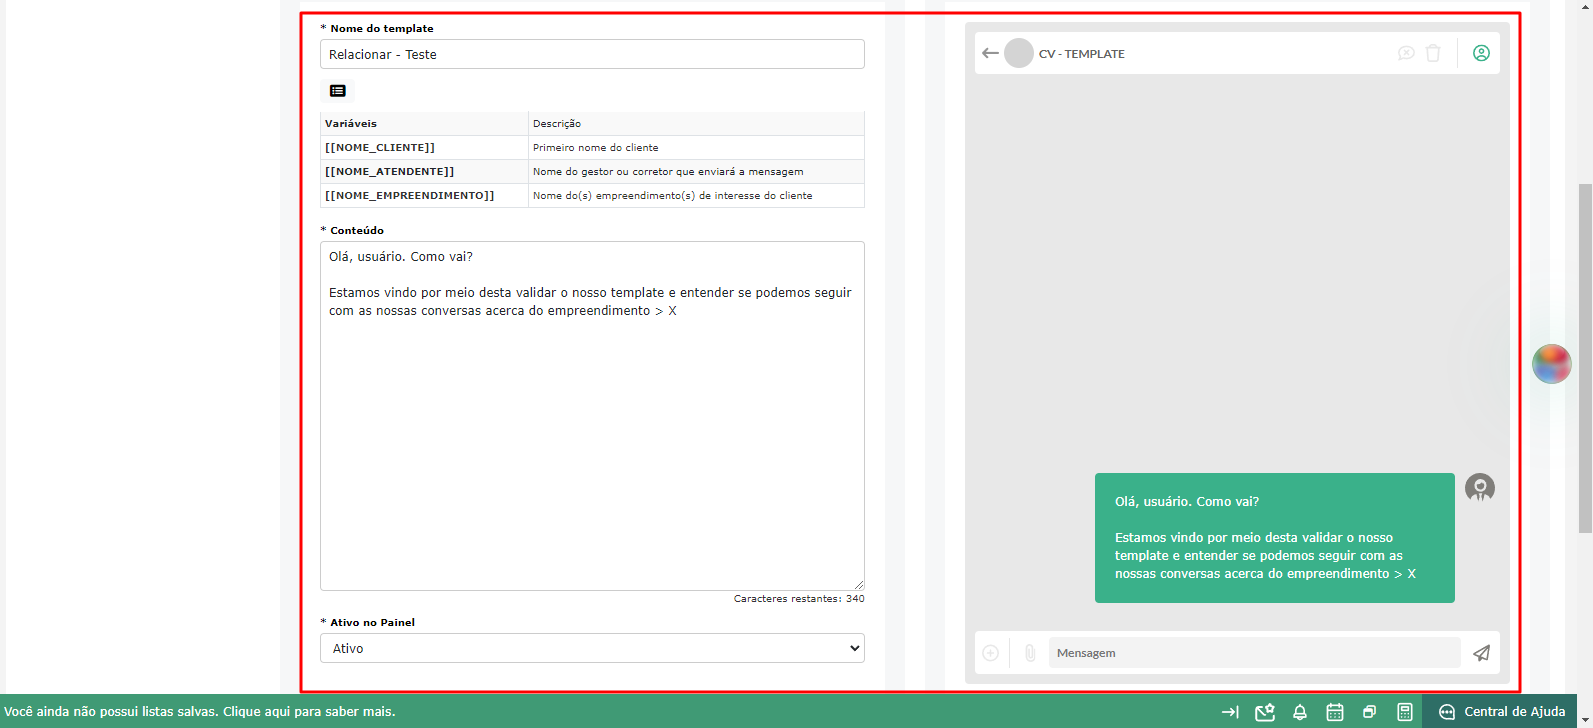
Task: Click the sender avatar beside the green message bubble
Action: tap(1480, 488)
